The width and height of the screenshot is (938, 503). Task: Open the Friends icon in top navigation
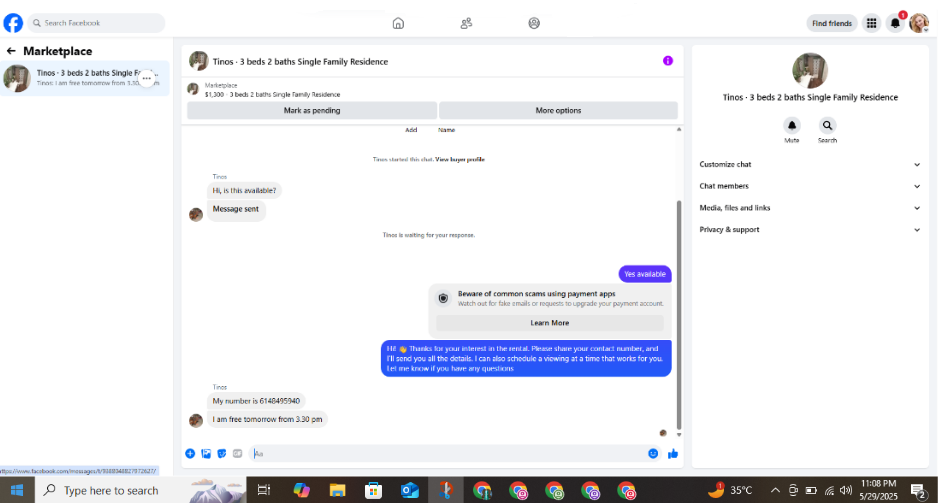coord(466,23)
